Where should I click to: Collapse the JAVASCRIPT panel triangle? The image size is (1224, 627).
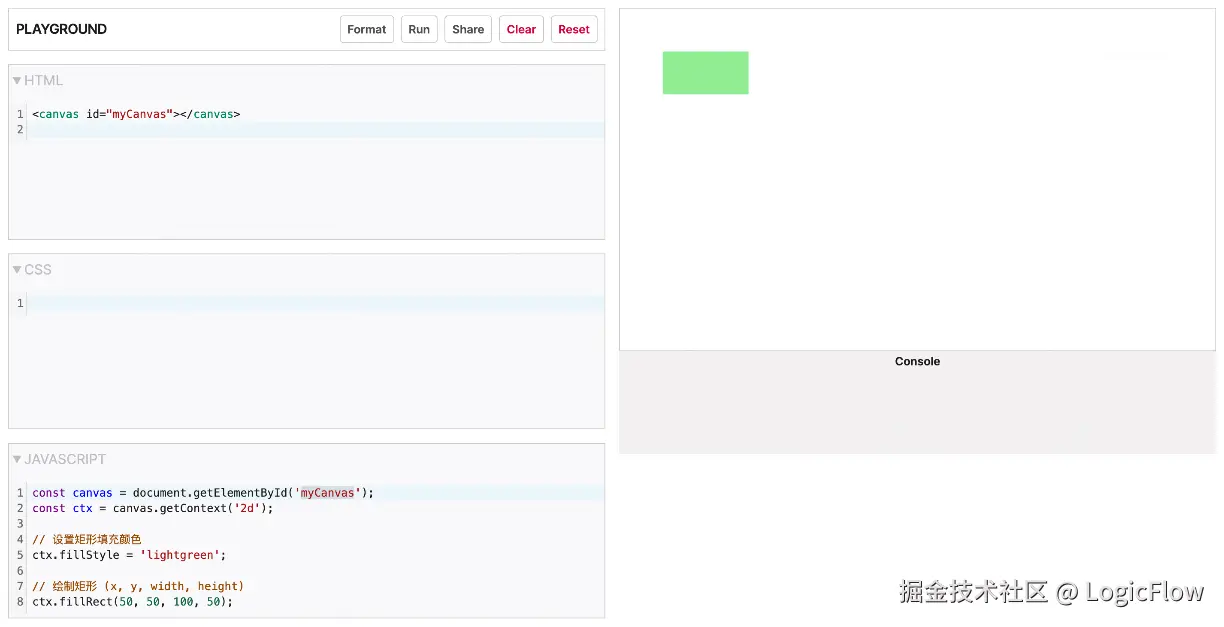[x=17, y=460]
